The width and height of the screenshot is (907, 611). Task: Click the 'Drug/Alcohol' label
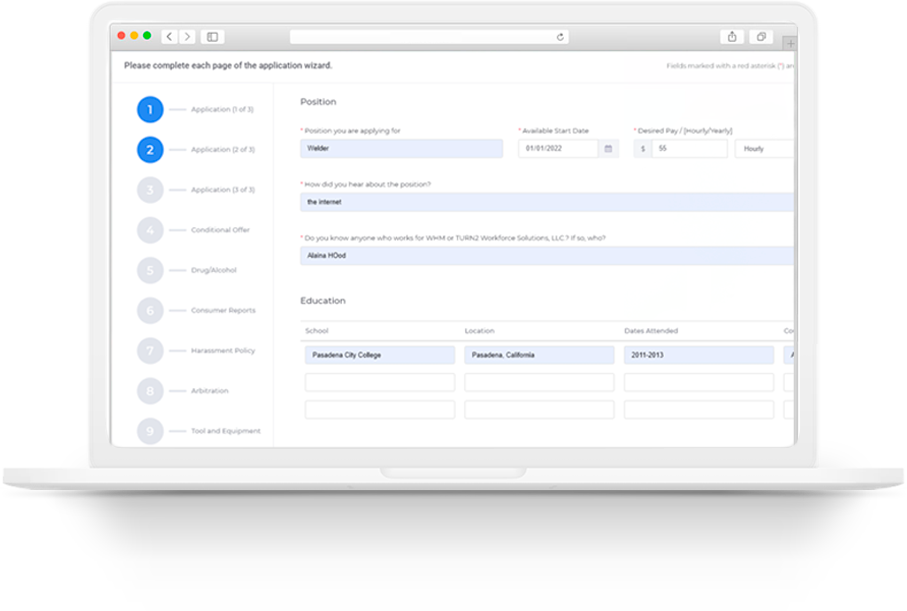tap(214, 270)
